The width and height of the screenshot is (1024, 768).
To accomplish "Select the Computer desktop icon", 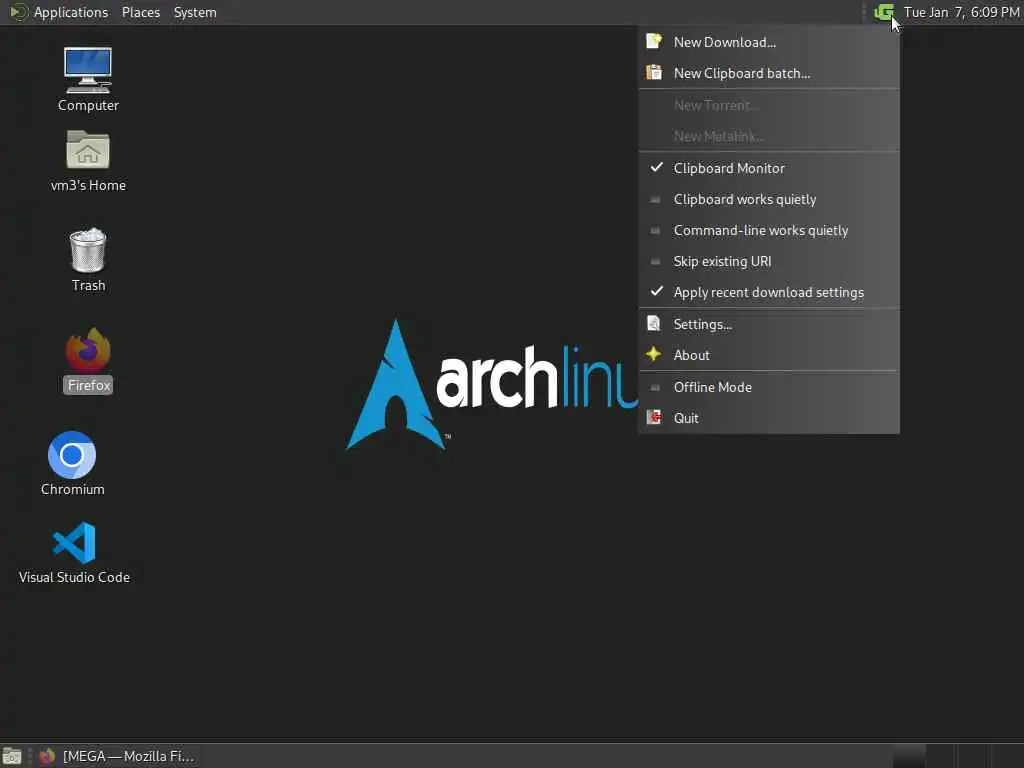I will [x=88, y=79].
